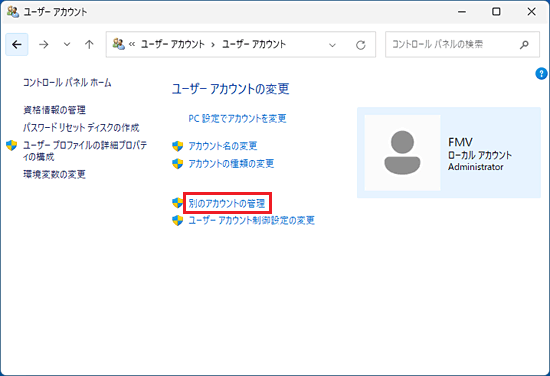The height and width of the screenshot is (376, 550).
Task: Open the help question mark icon
Action: click(541, 74)
